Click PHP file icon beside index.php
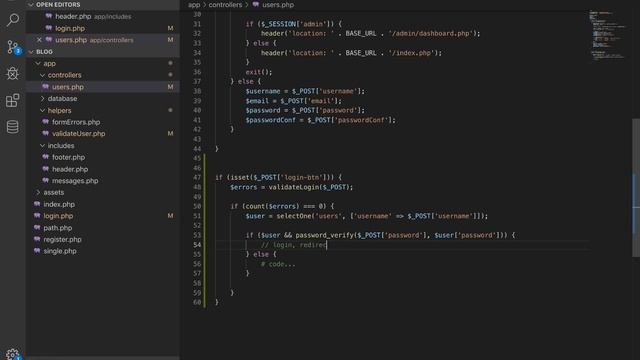The image size is (640, 360). (x=37, y=204)
